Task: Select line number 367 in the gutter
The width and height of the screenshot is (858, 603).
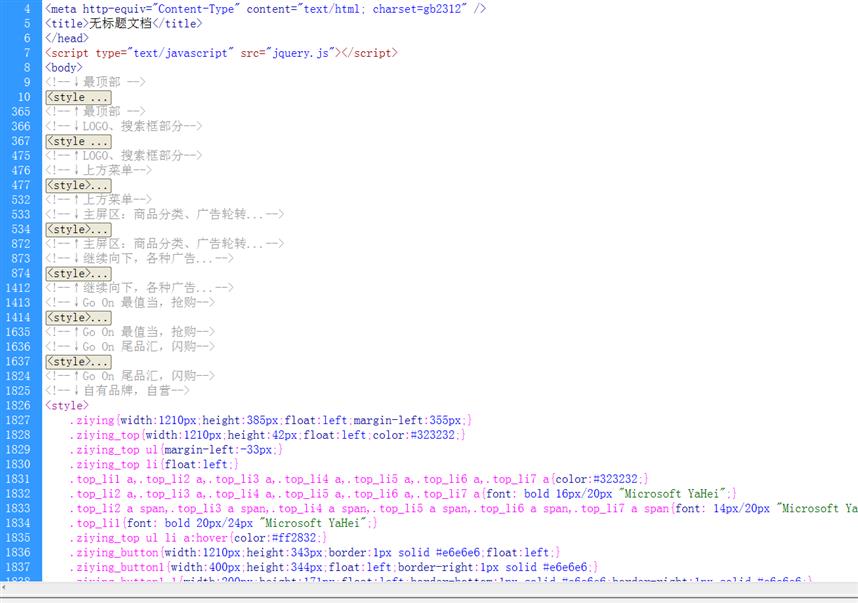Action: pos(21,141)
